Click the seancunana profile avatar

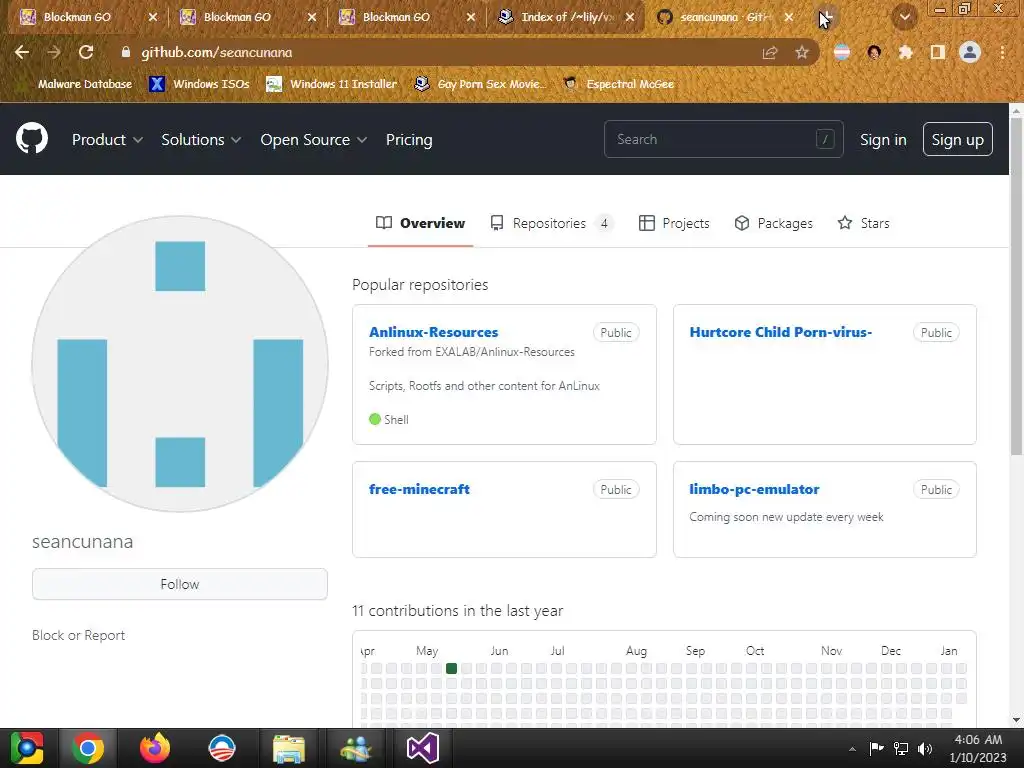pyautogui.click(x=180, y=364)
